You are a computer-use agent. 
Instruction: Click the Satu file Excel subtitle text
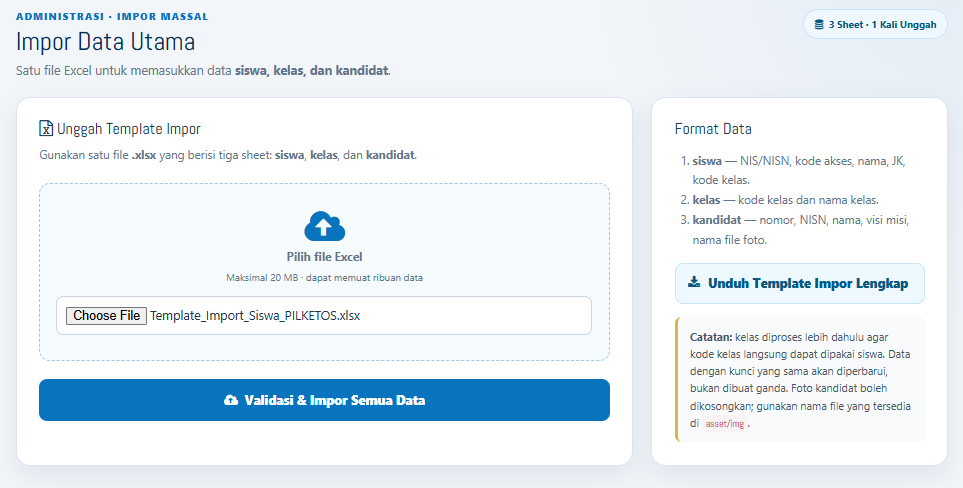coord(203,71)
